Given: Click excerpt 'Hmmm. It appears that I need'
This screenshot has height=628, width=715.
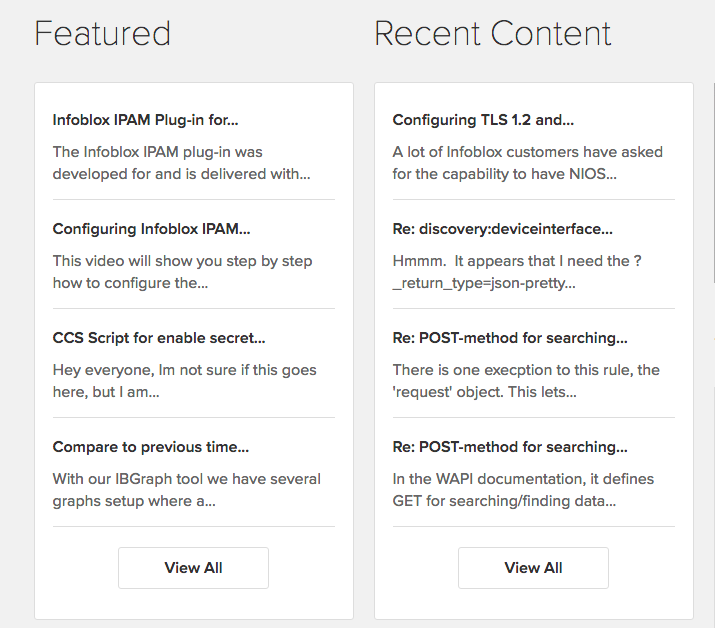Looking at the screenshot, I should [x=517, y=272].
